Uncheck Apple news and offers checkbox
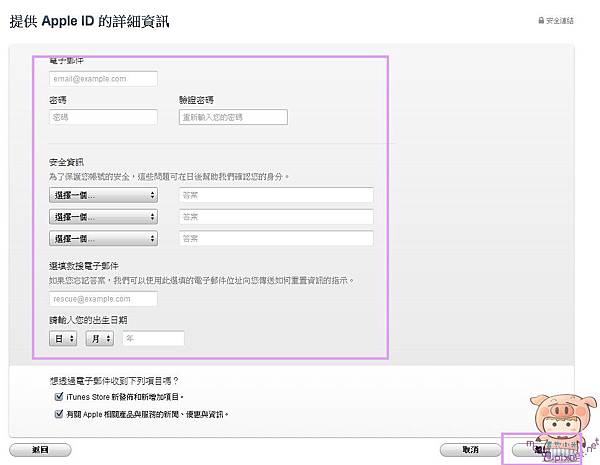The height and width of the screenshot is (465, 600). (x=59, y=414)
